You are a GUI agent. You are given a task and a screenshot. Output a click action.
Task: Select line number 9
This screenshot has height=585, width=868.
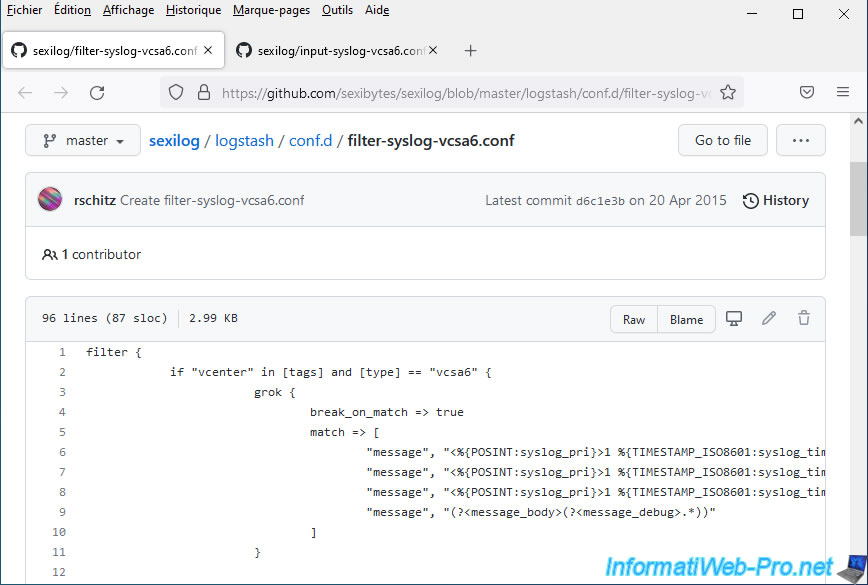(62, 512)
